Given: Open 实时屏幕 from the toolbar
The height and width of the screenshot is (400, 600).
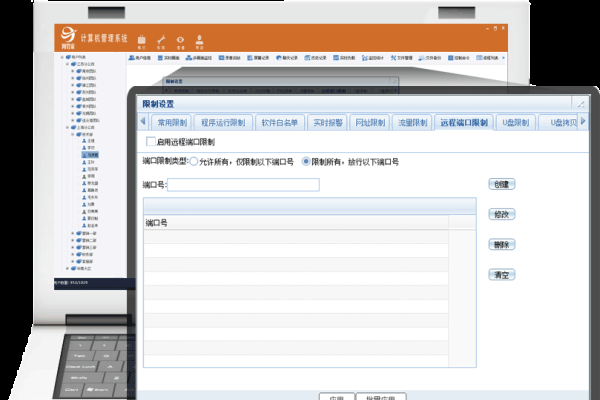Looking at the screenshot, I should click(168, 59).
